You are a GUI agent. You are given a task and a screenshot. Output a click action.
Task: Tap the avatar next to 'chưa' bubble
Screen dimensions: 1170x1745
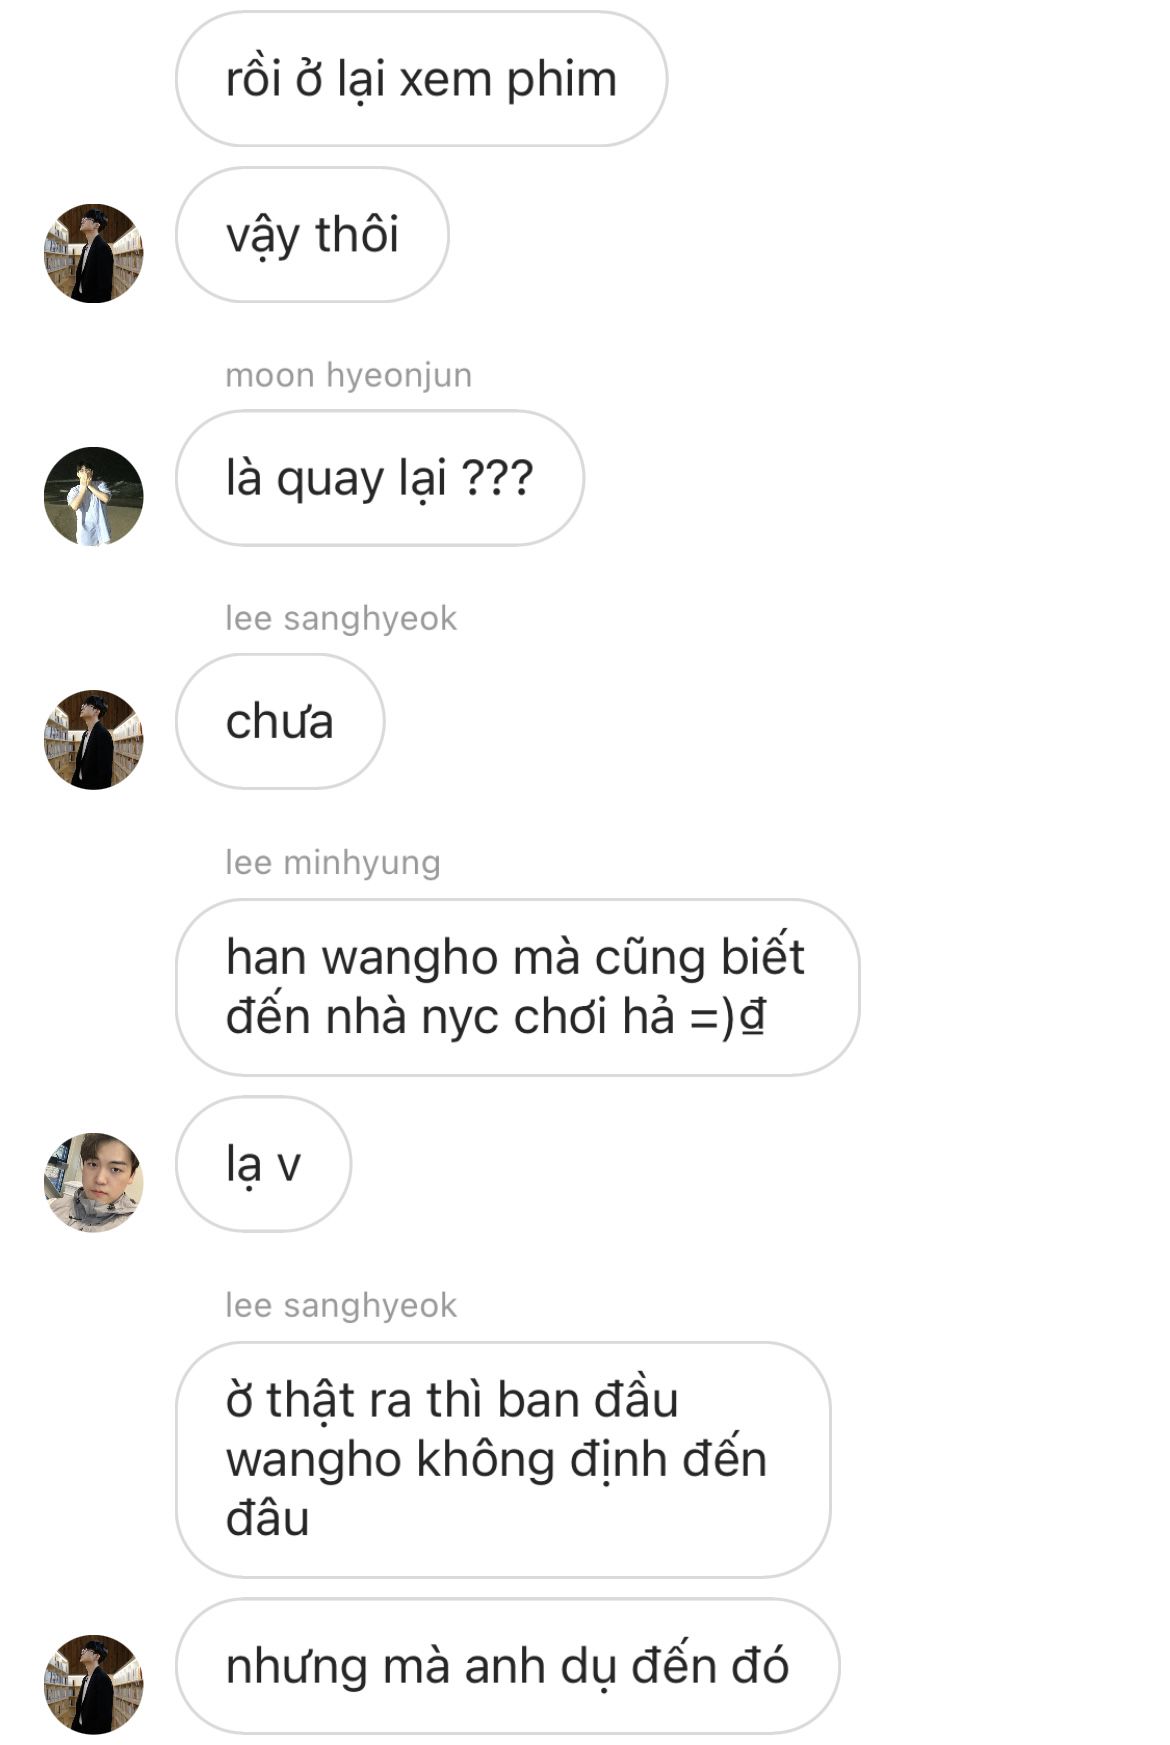(x=93, y=739)
